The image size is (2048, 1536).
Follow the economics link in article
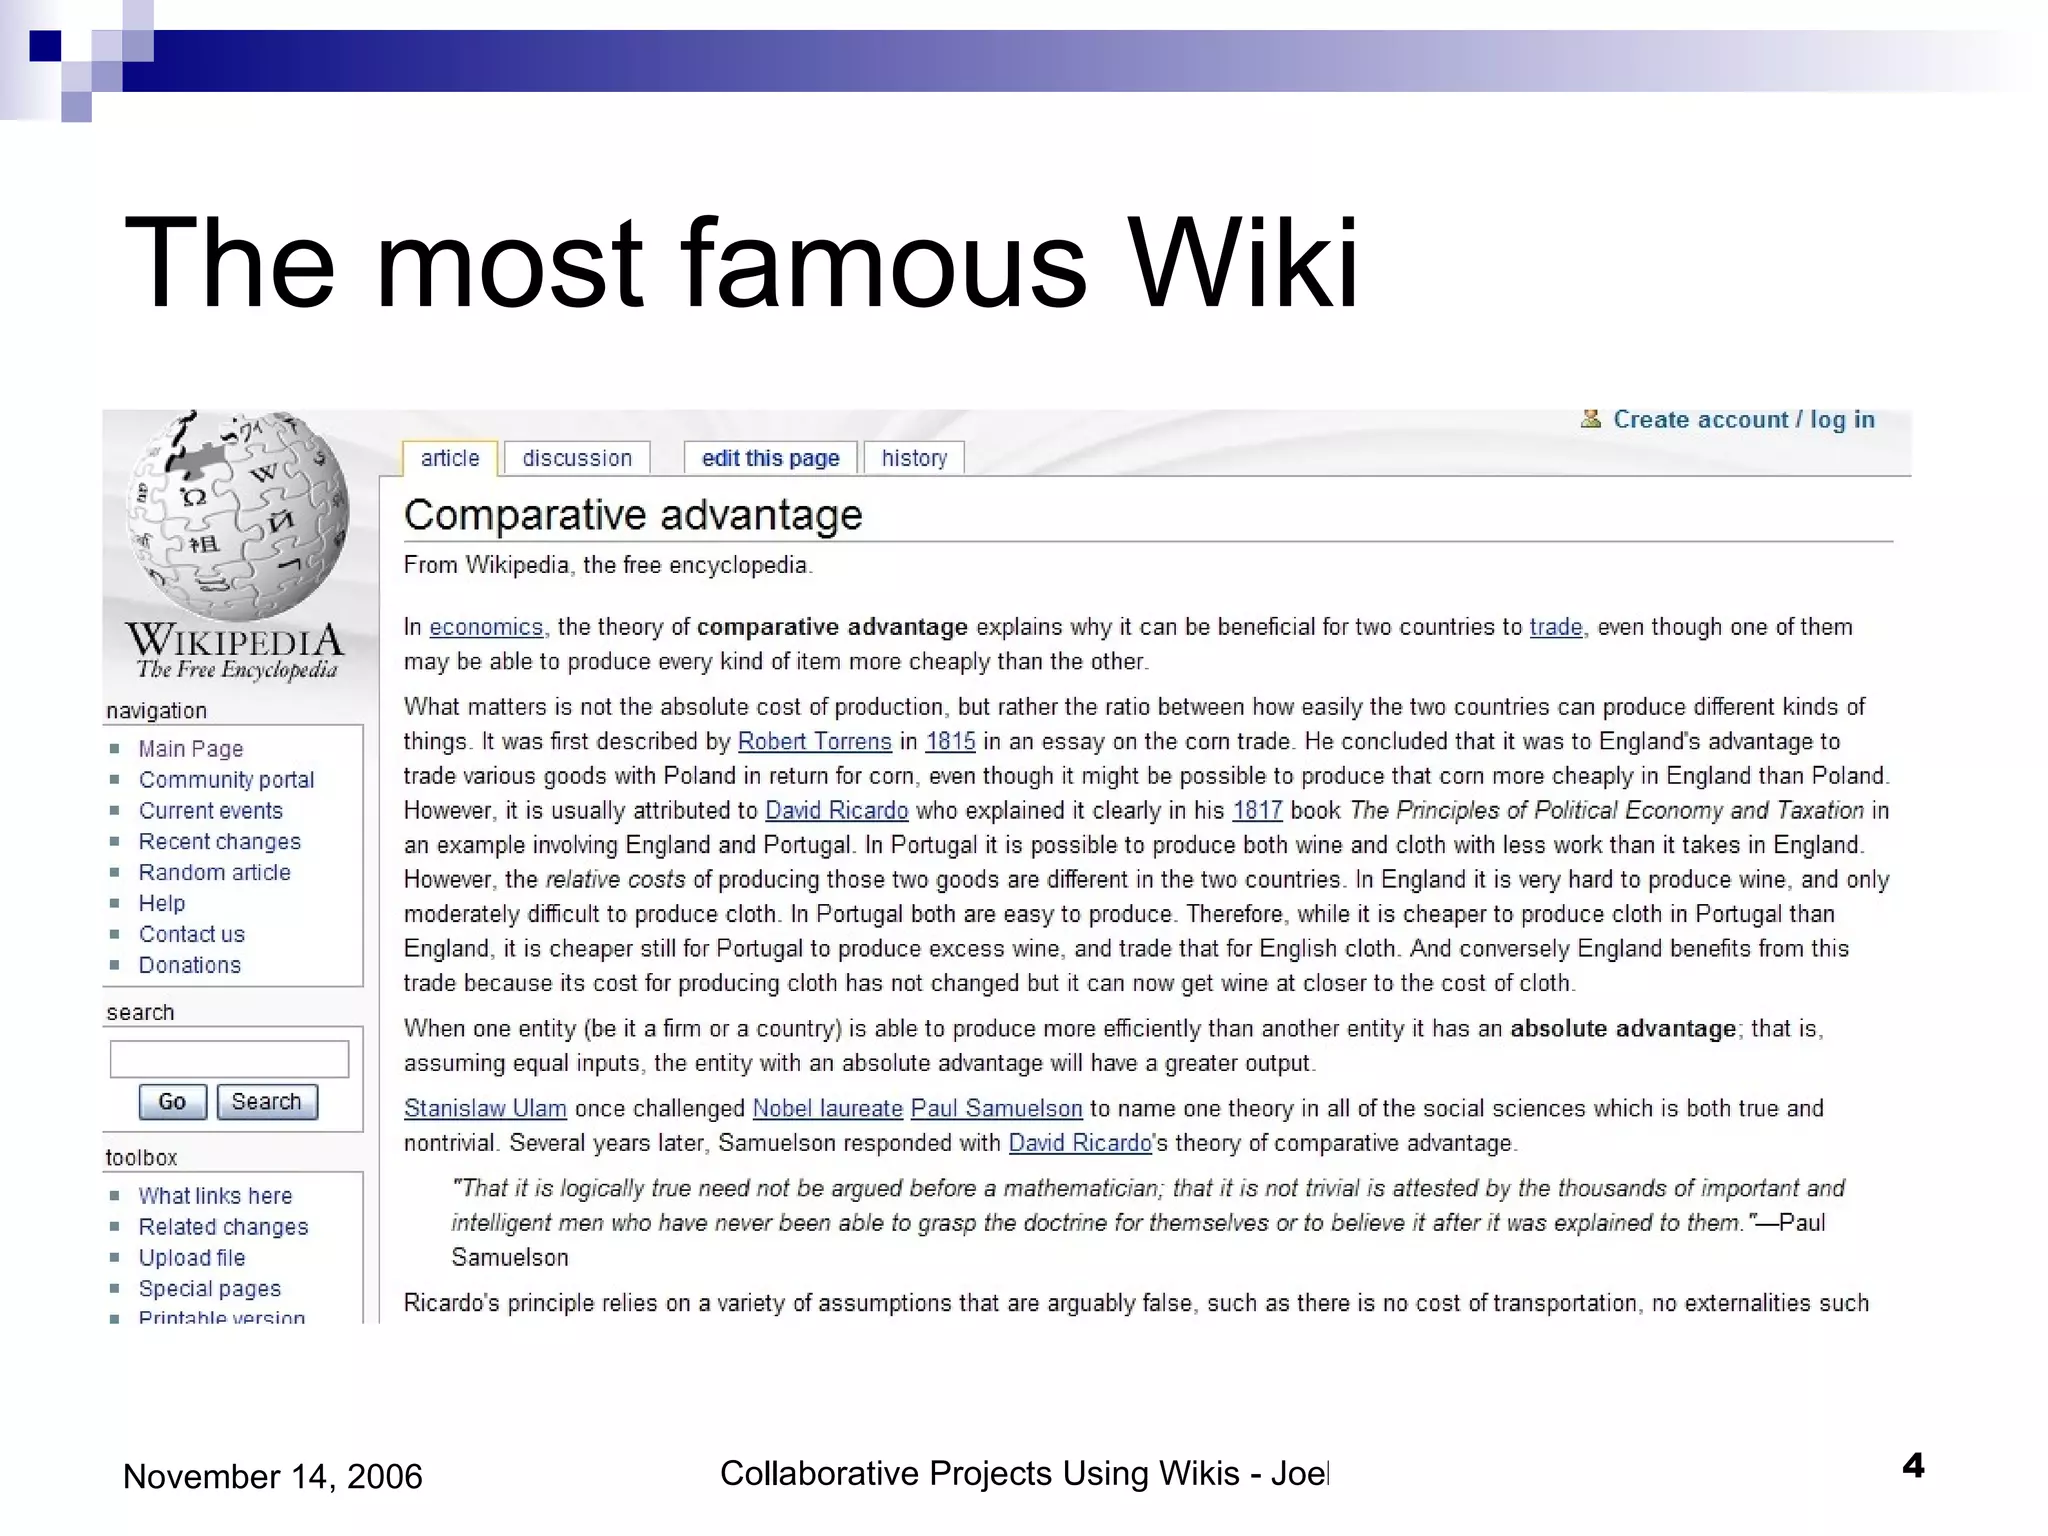click(486, 627)
